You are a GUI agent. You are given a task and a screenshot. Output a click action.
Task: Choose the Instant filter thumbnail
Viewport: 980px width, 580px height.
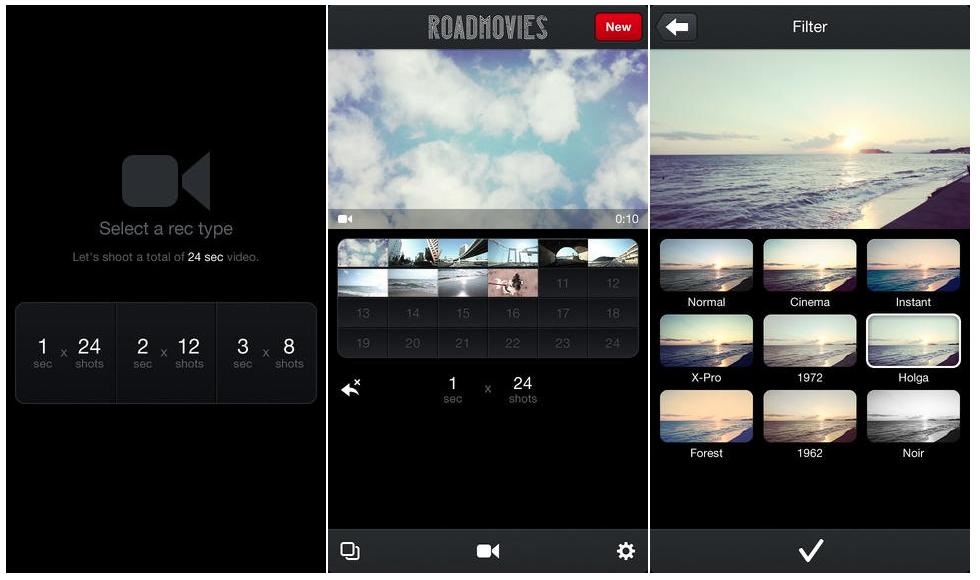913,266
